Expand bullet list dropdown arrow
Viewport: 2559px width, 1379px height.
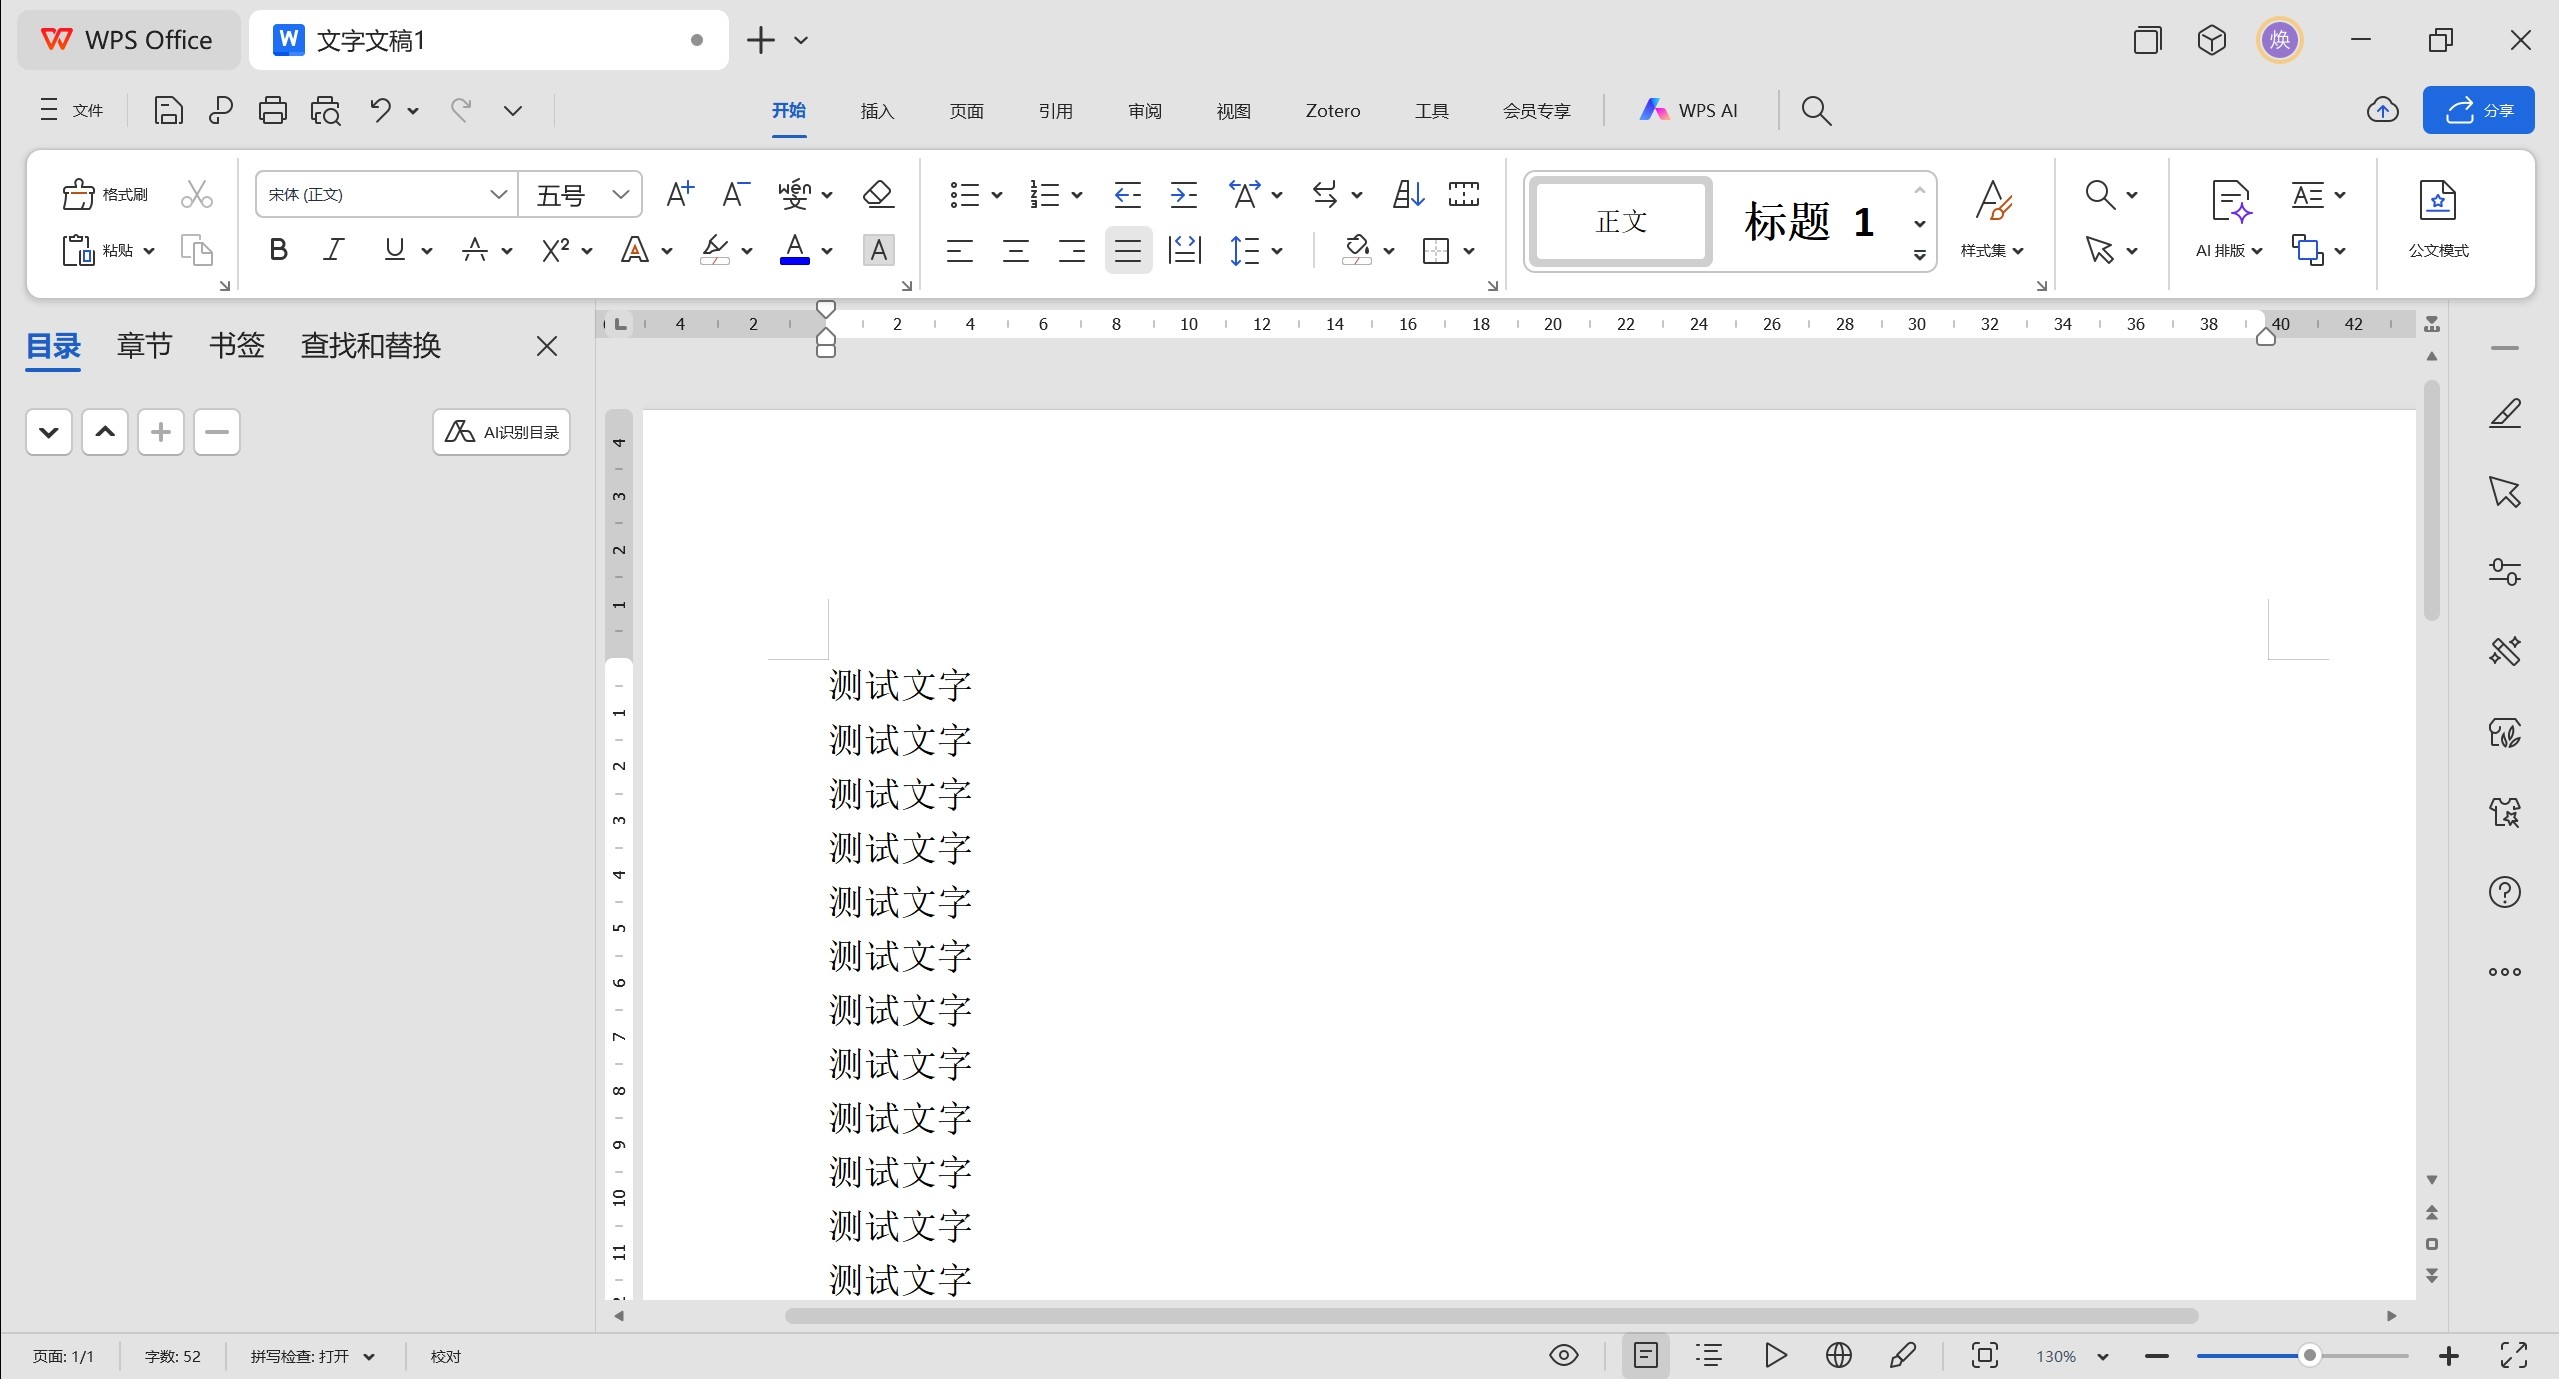click(x=997, y=195)
